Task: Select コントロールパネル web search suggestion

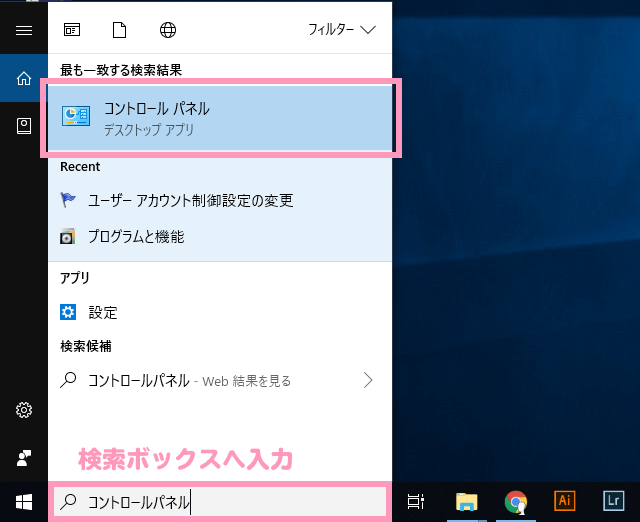Action: pos(220,380)
